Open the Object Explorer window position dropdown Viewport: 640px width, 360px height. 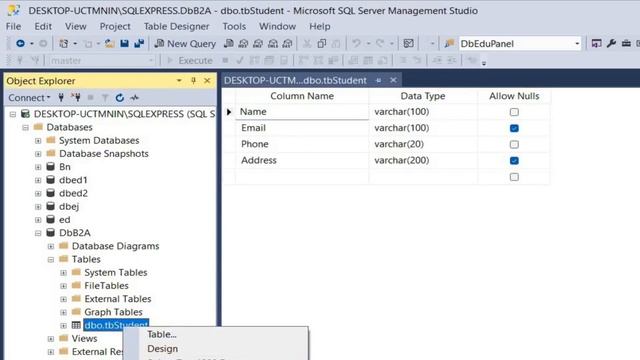pyautogui.click(x=179, y=81)
